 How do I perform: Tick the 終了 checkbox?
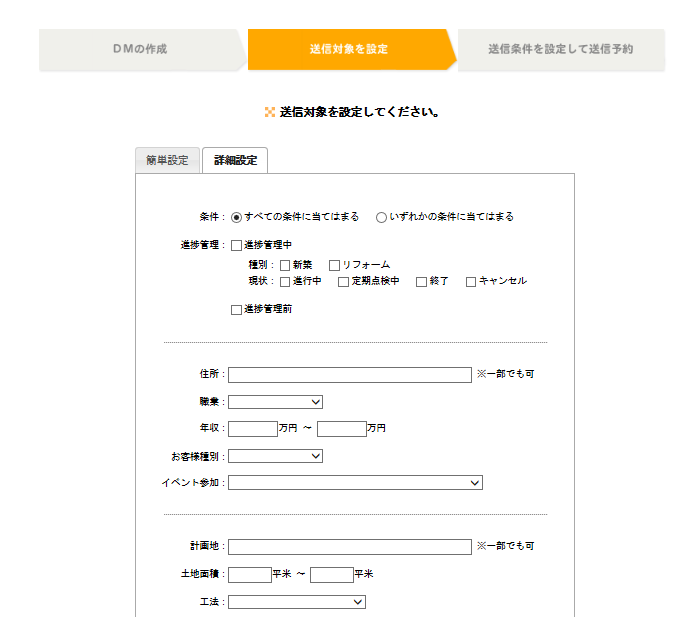click(x=421, y=282)
